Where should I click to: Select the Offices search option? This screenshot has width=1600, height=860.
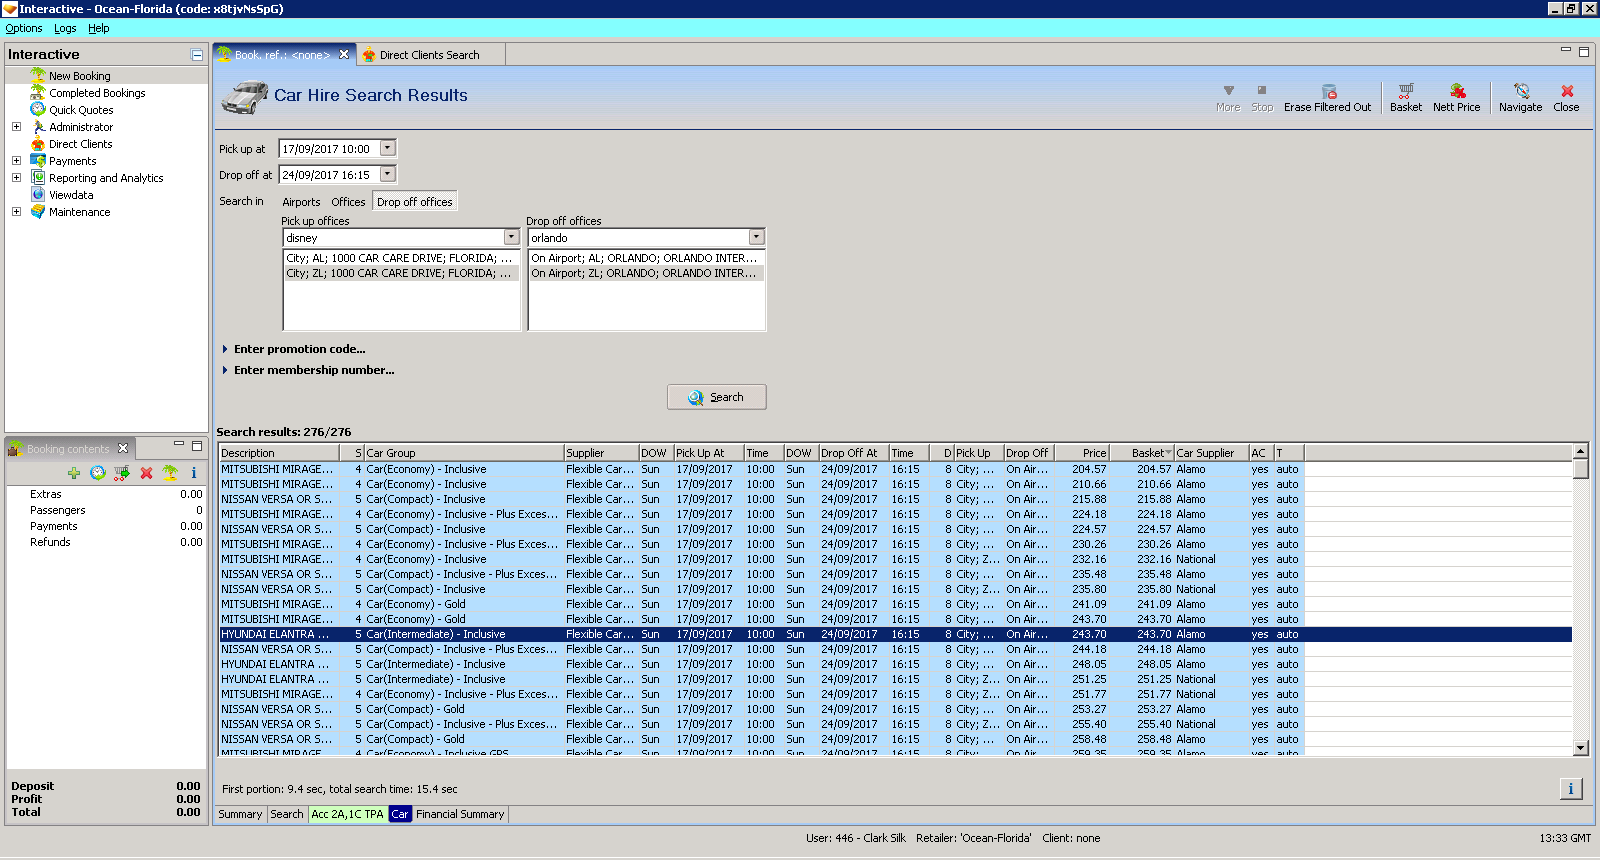coord(348,202)
